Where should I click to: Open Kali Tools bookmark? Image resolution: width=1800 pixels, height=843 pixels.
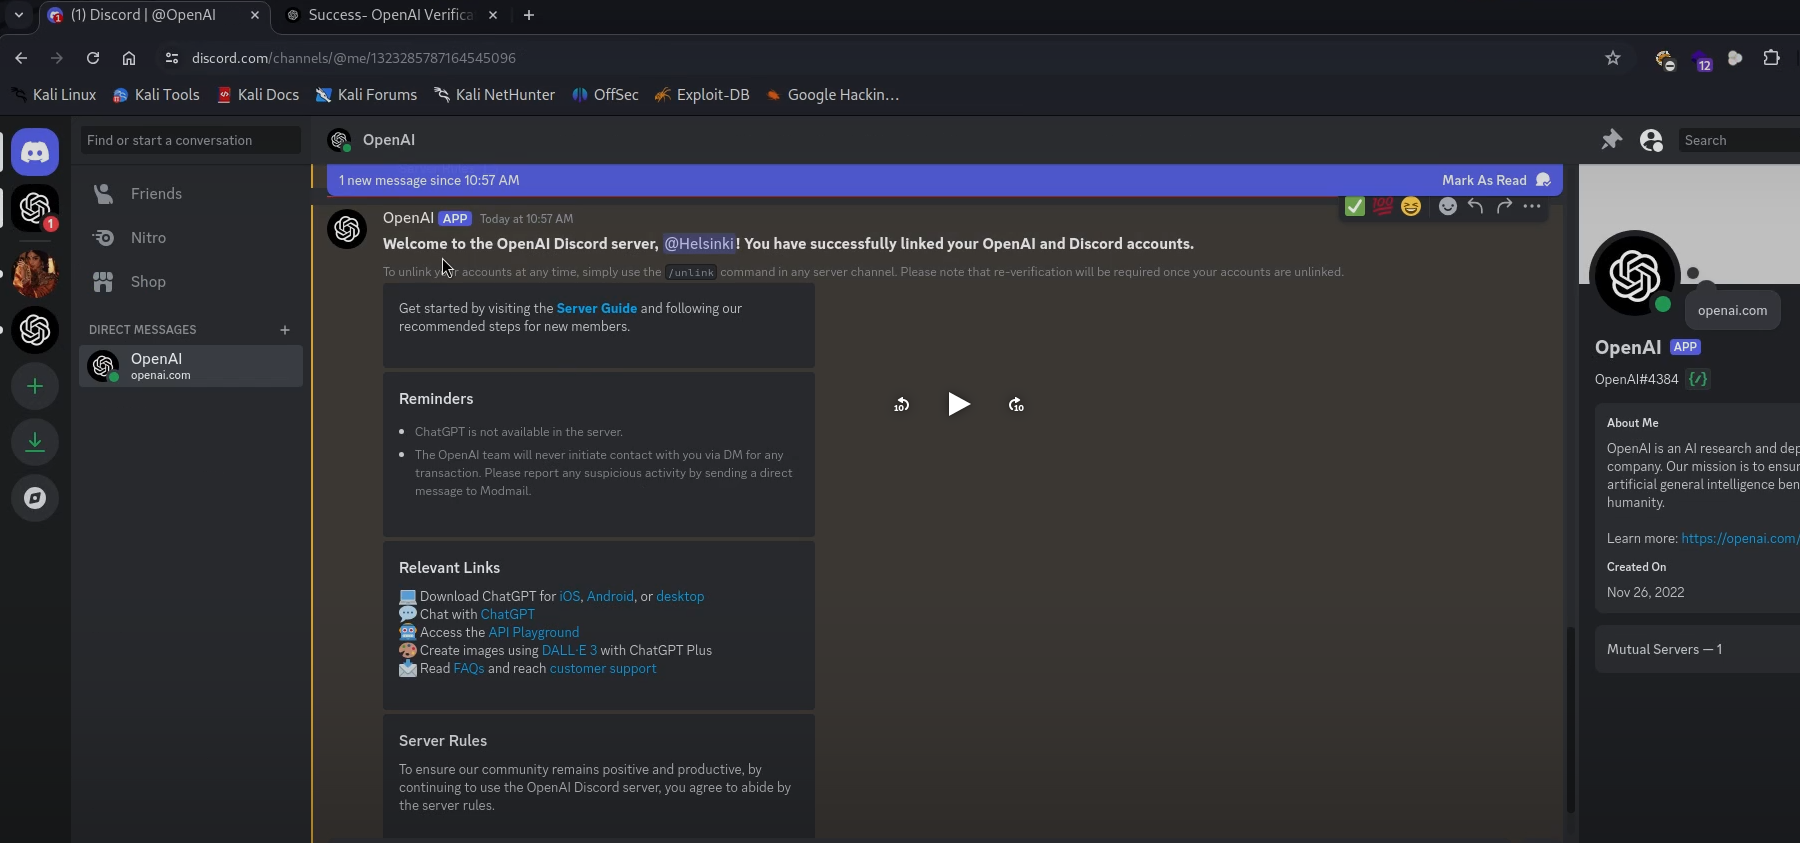click(156, 94)
